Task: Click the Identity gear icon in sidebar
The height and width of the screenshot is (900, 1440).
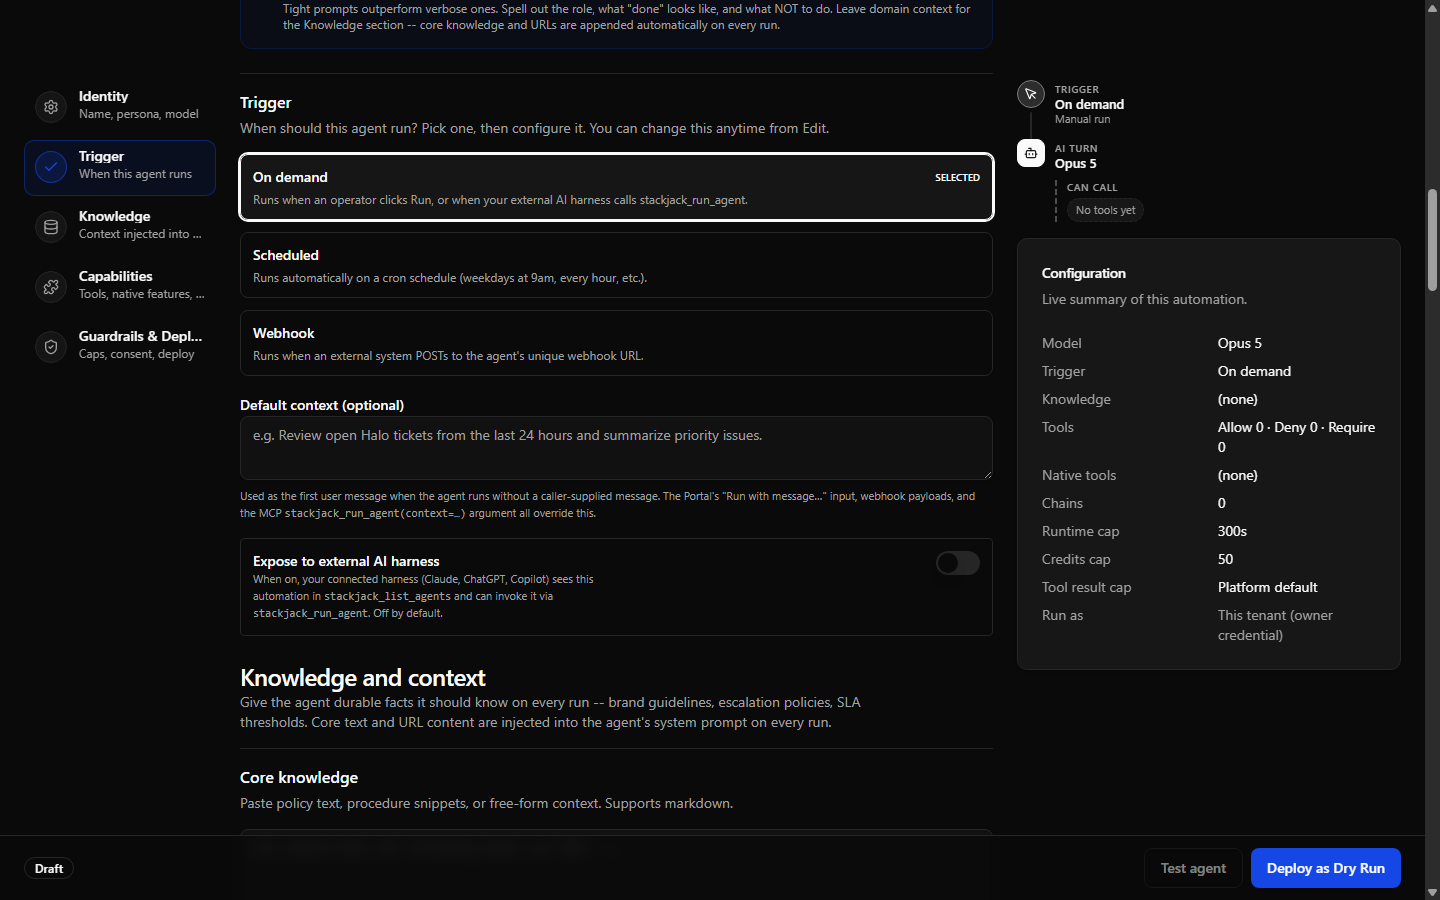Action: pyautogui.click(x=51, y=107)
